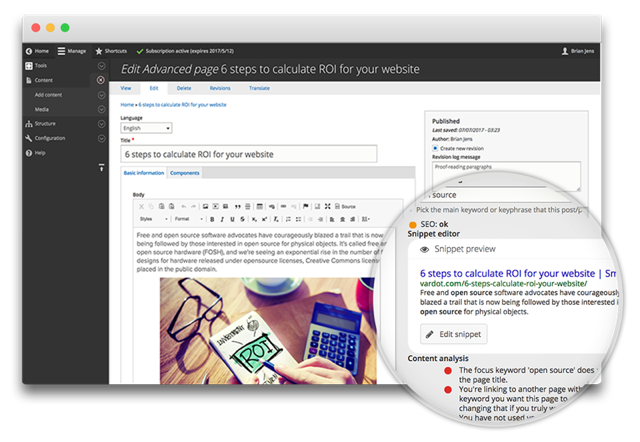640x442 pixels.
Task: Maximize the editor with the expand-arrows icon
Action: point(327,207)
